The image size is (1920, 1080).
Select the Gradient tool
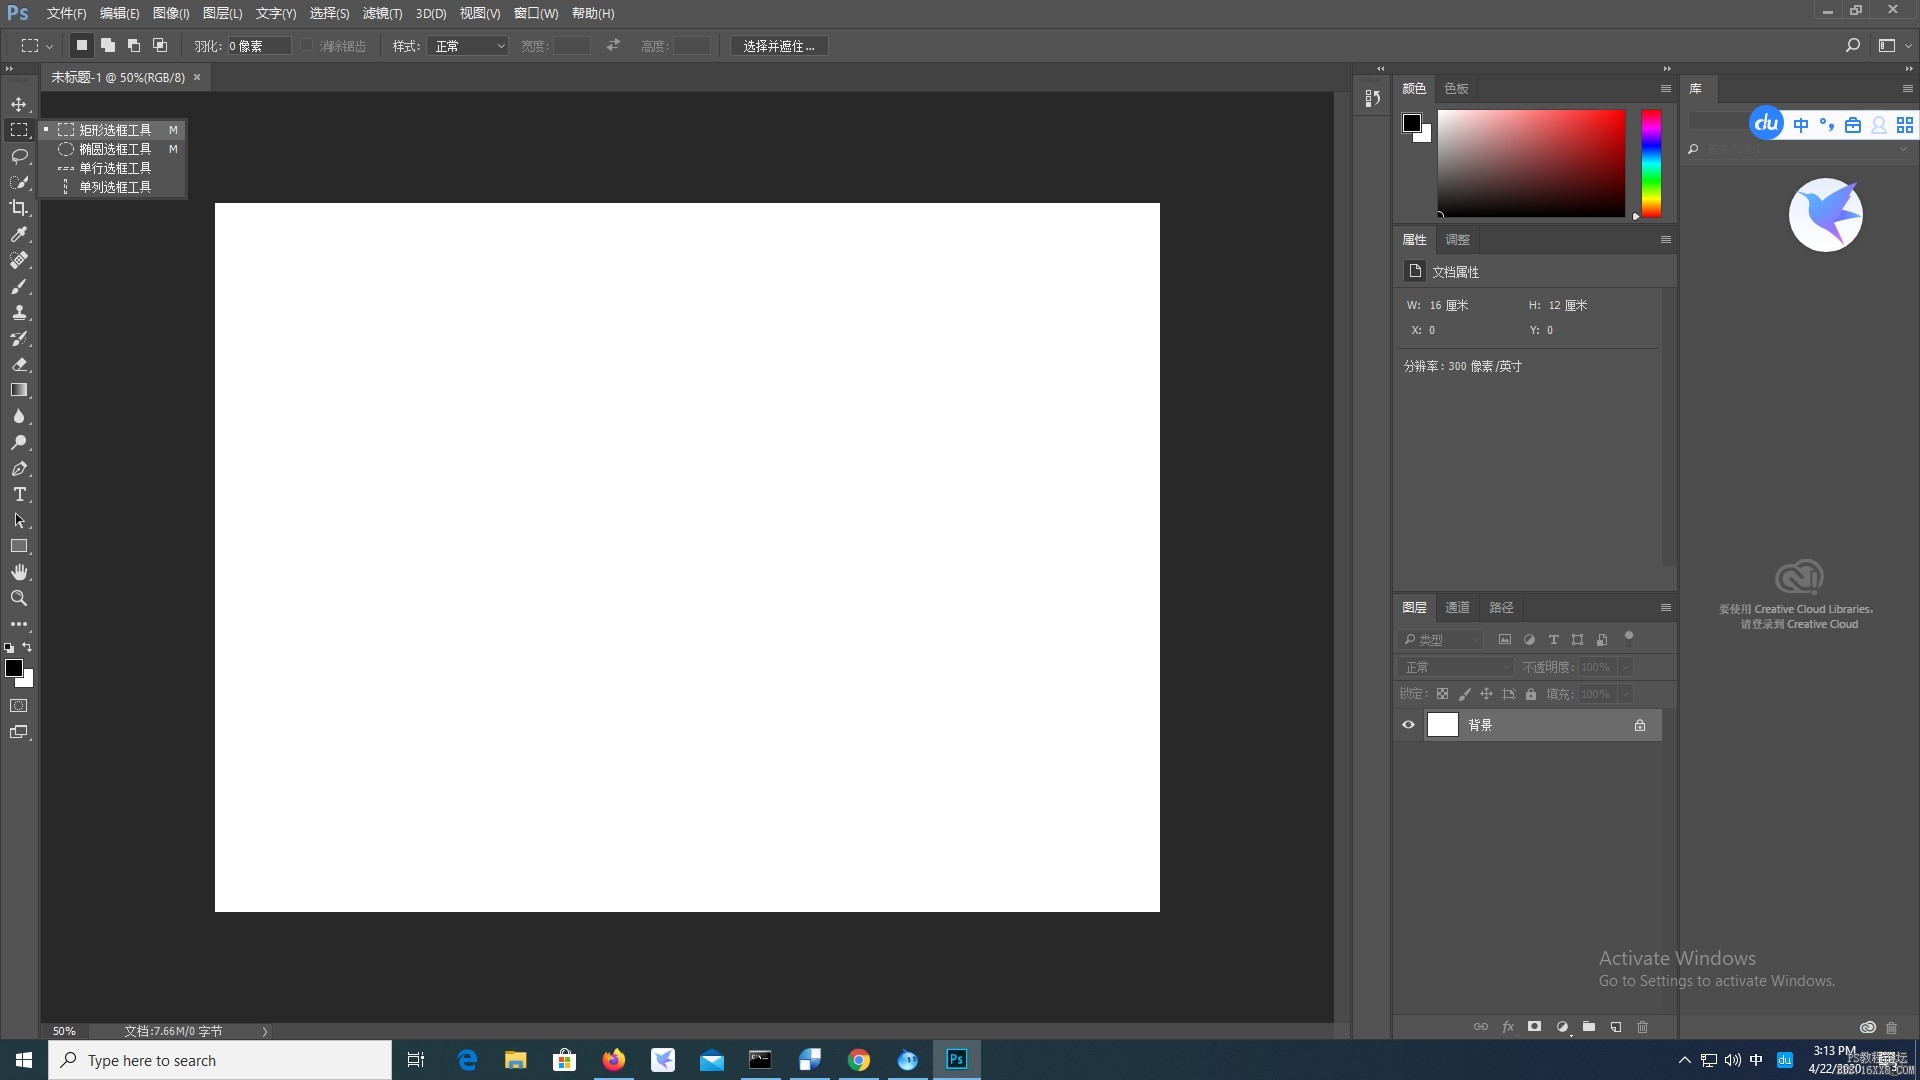coord(19,390)
